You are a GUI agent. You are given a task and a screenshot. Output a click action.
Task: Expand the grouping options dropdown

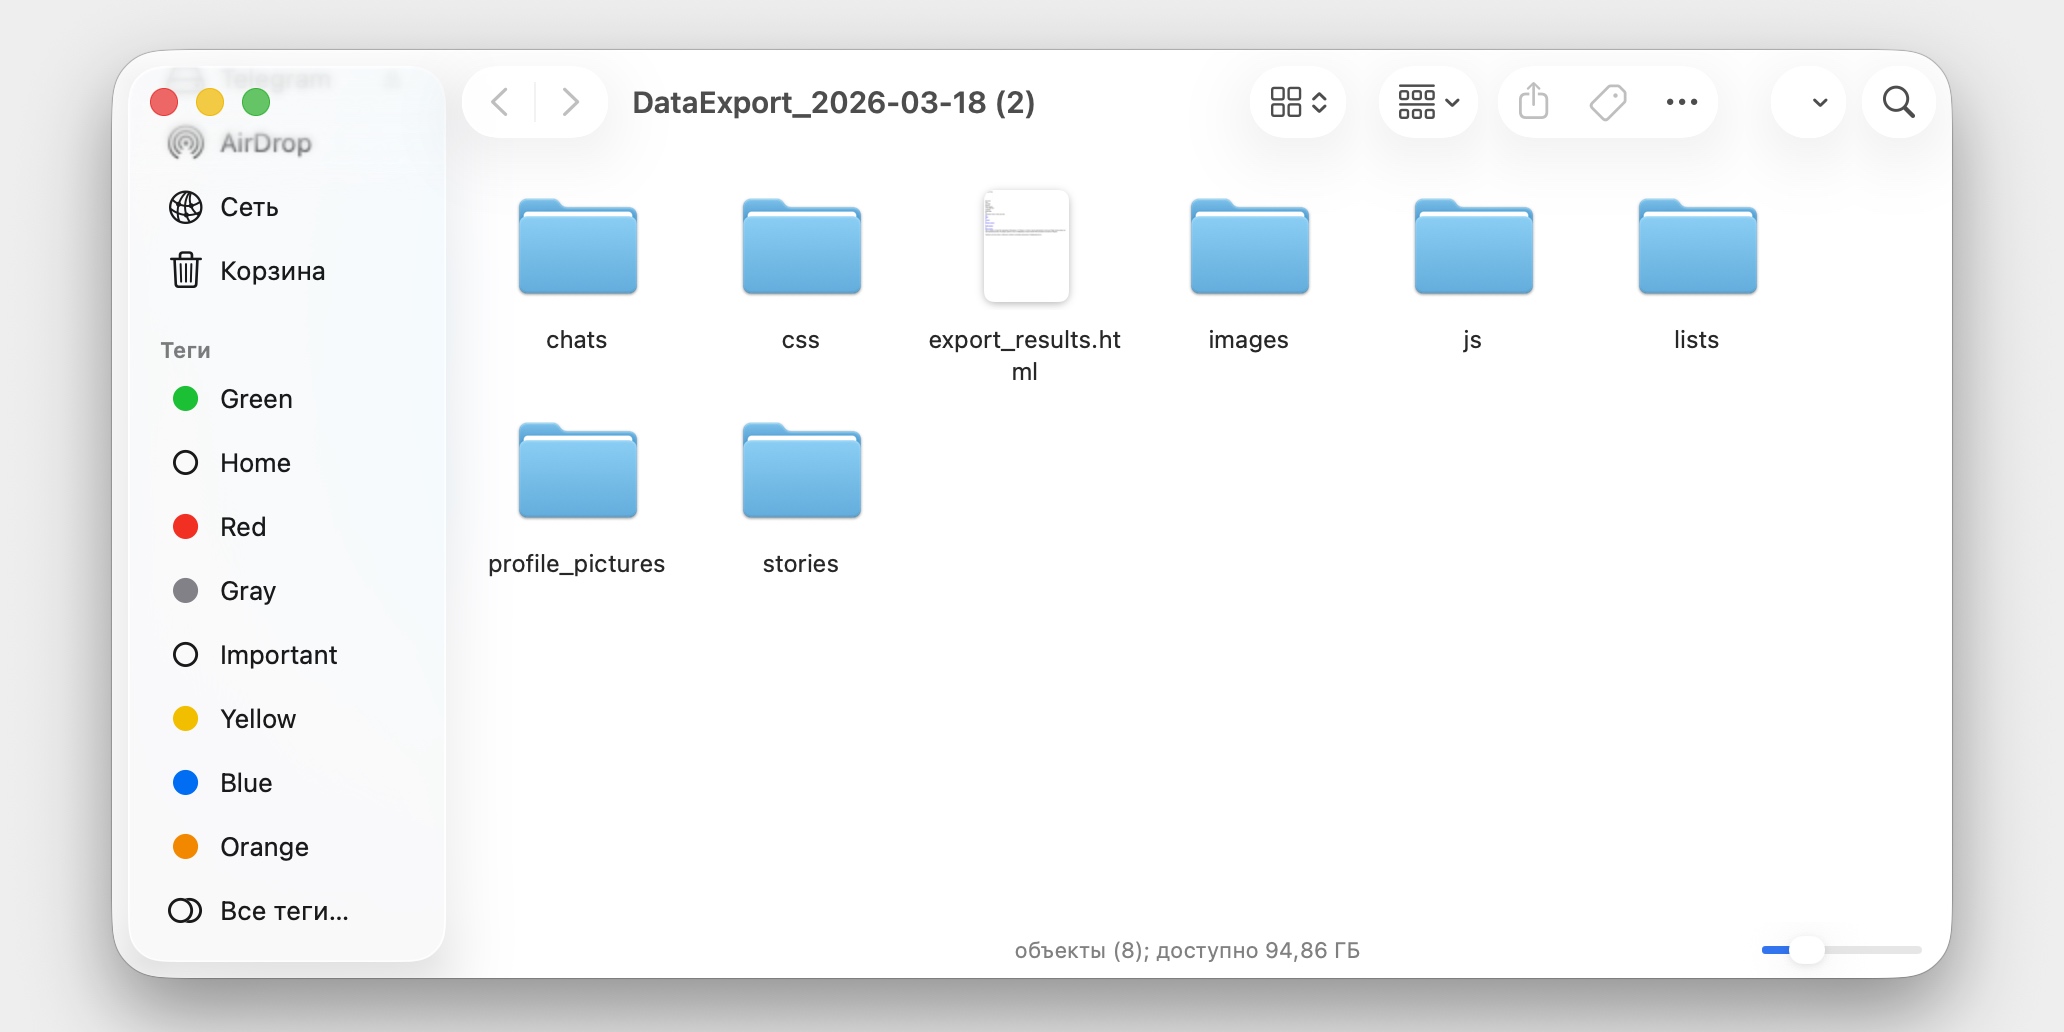pyautogui.click(x=1428, y=102)
